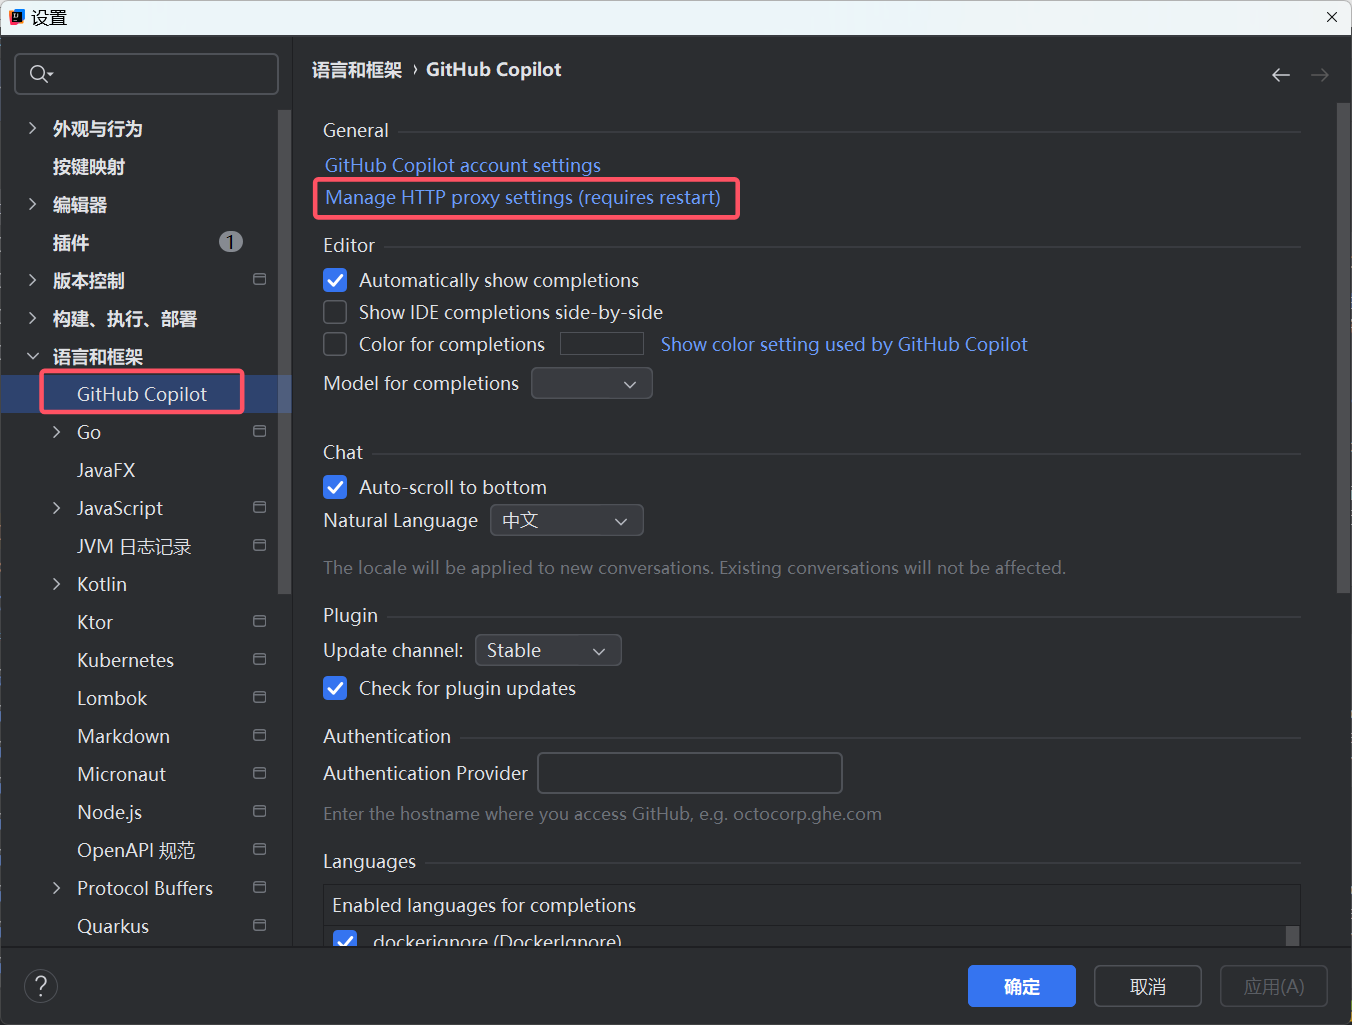Open Model for completions dropdown
This screenshot has width=1352, height=1025.
coord(592,383)
